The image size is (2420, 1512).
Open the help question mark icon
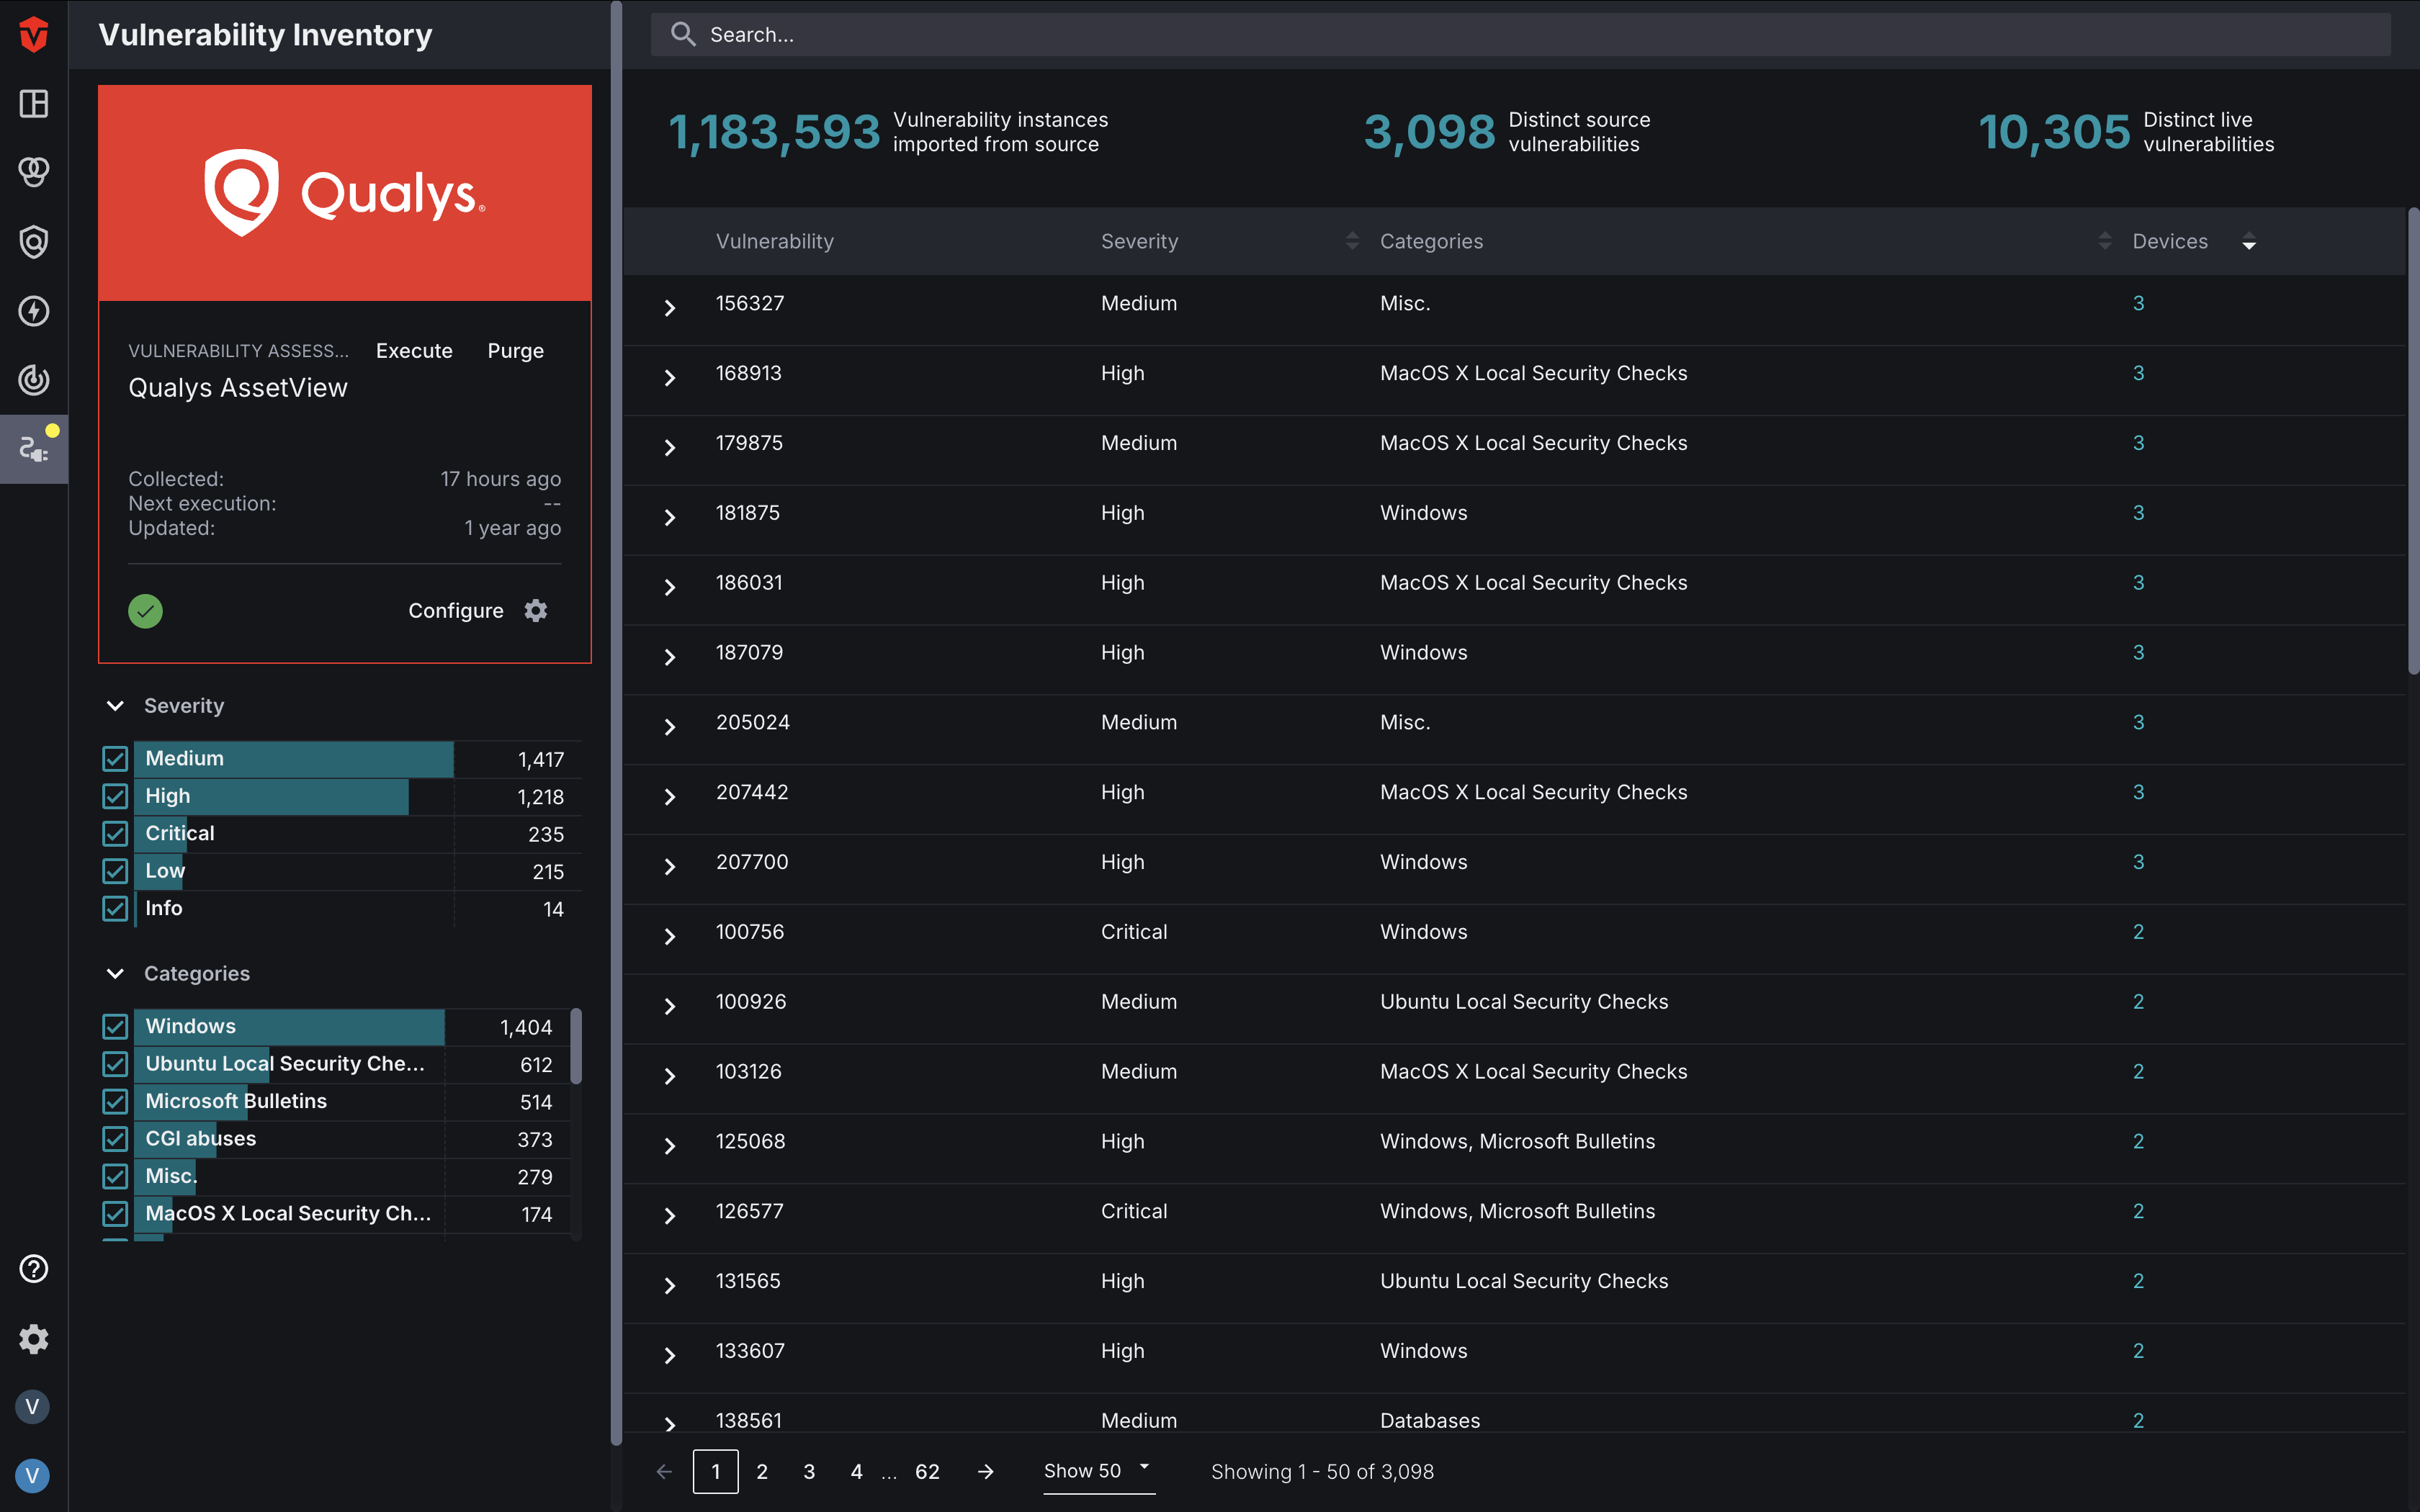(x=34, y=1268)
